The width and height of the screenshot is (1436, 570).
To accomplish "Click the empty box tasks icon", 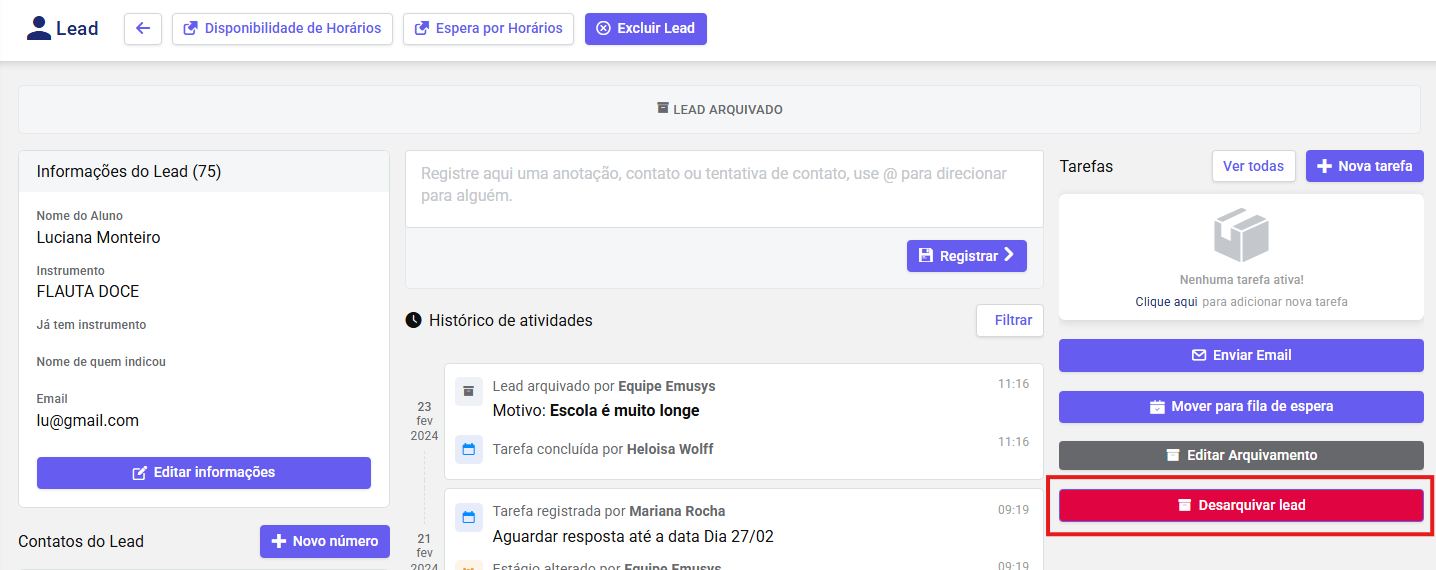I will tap(1241, 235).
